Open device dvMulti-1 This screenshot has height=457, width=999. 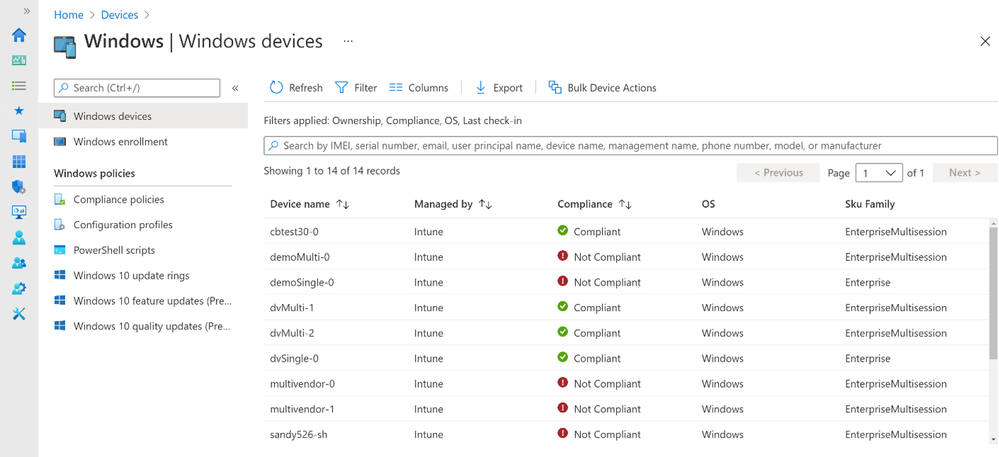pos(292,308)
